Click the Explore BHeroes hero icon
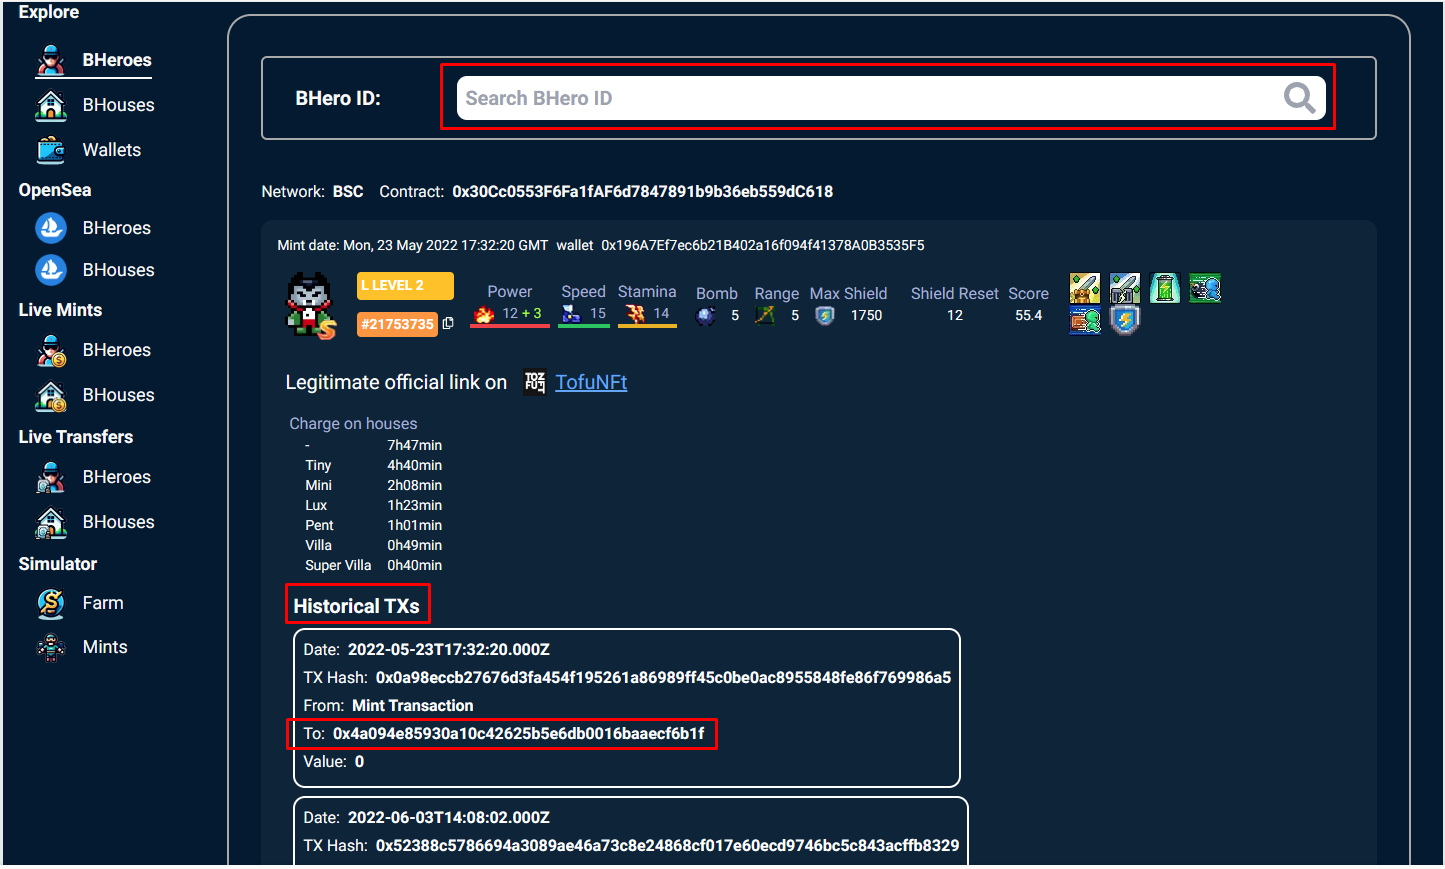Screen dimensions: 1445x869 51,61
